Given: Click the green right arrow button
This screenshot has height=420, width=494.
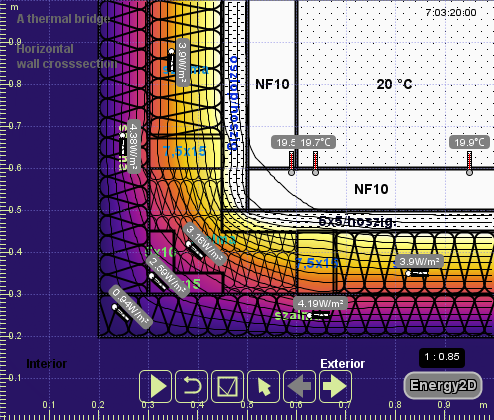Looking at the screenshot, I should click(x=335, y=386).
